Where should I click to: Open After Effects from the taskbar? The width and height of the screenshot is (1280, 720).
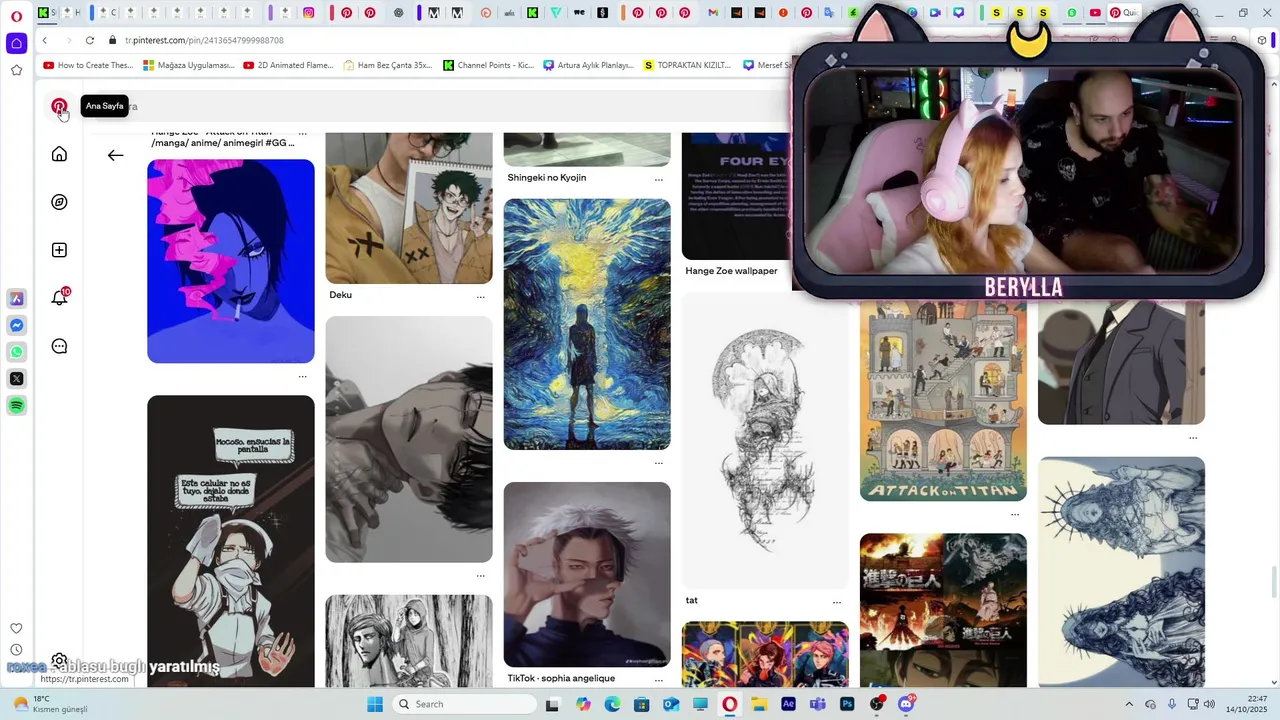(789, 704)
